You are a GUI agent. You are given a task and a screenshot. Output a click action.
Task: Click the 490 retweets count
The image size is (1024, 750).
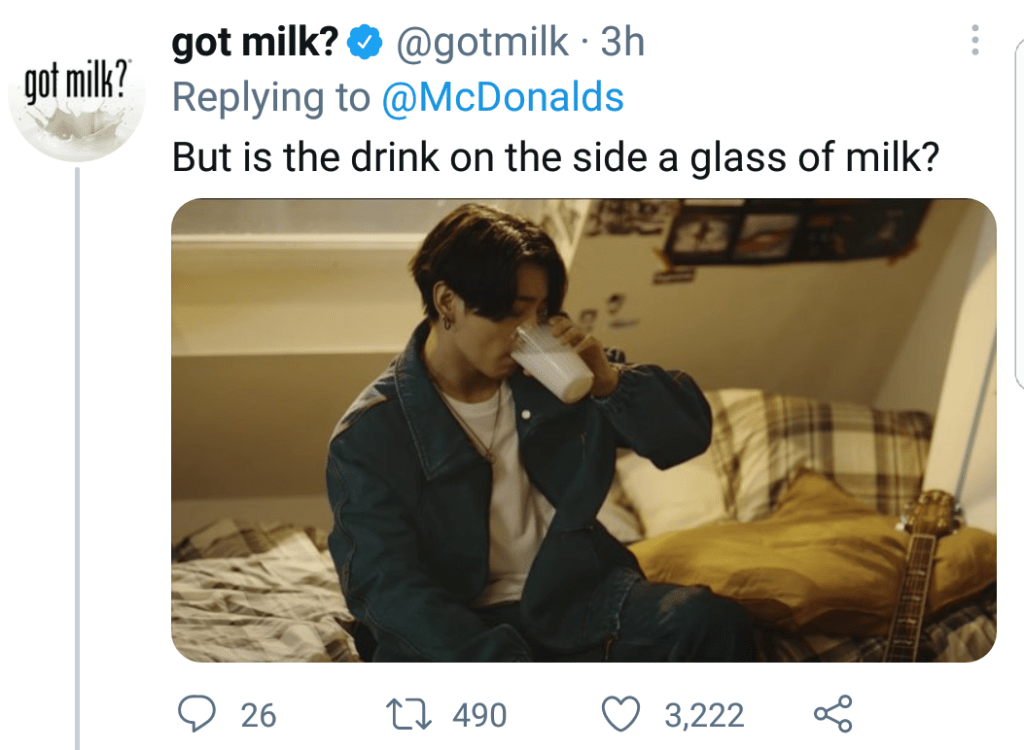(x=480, y=715)
